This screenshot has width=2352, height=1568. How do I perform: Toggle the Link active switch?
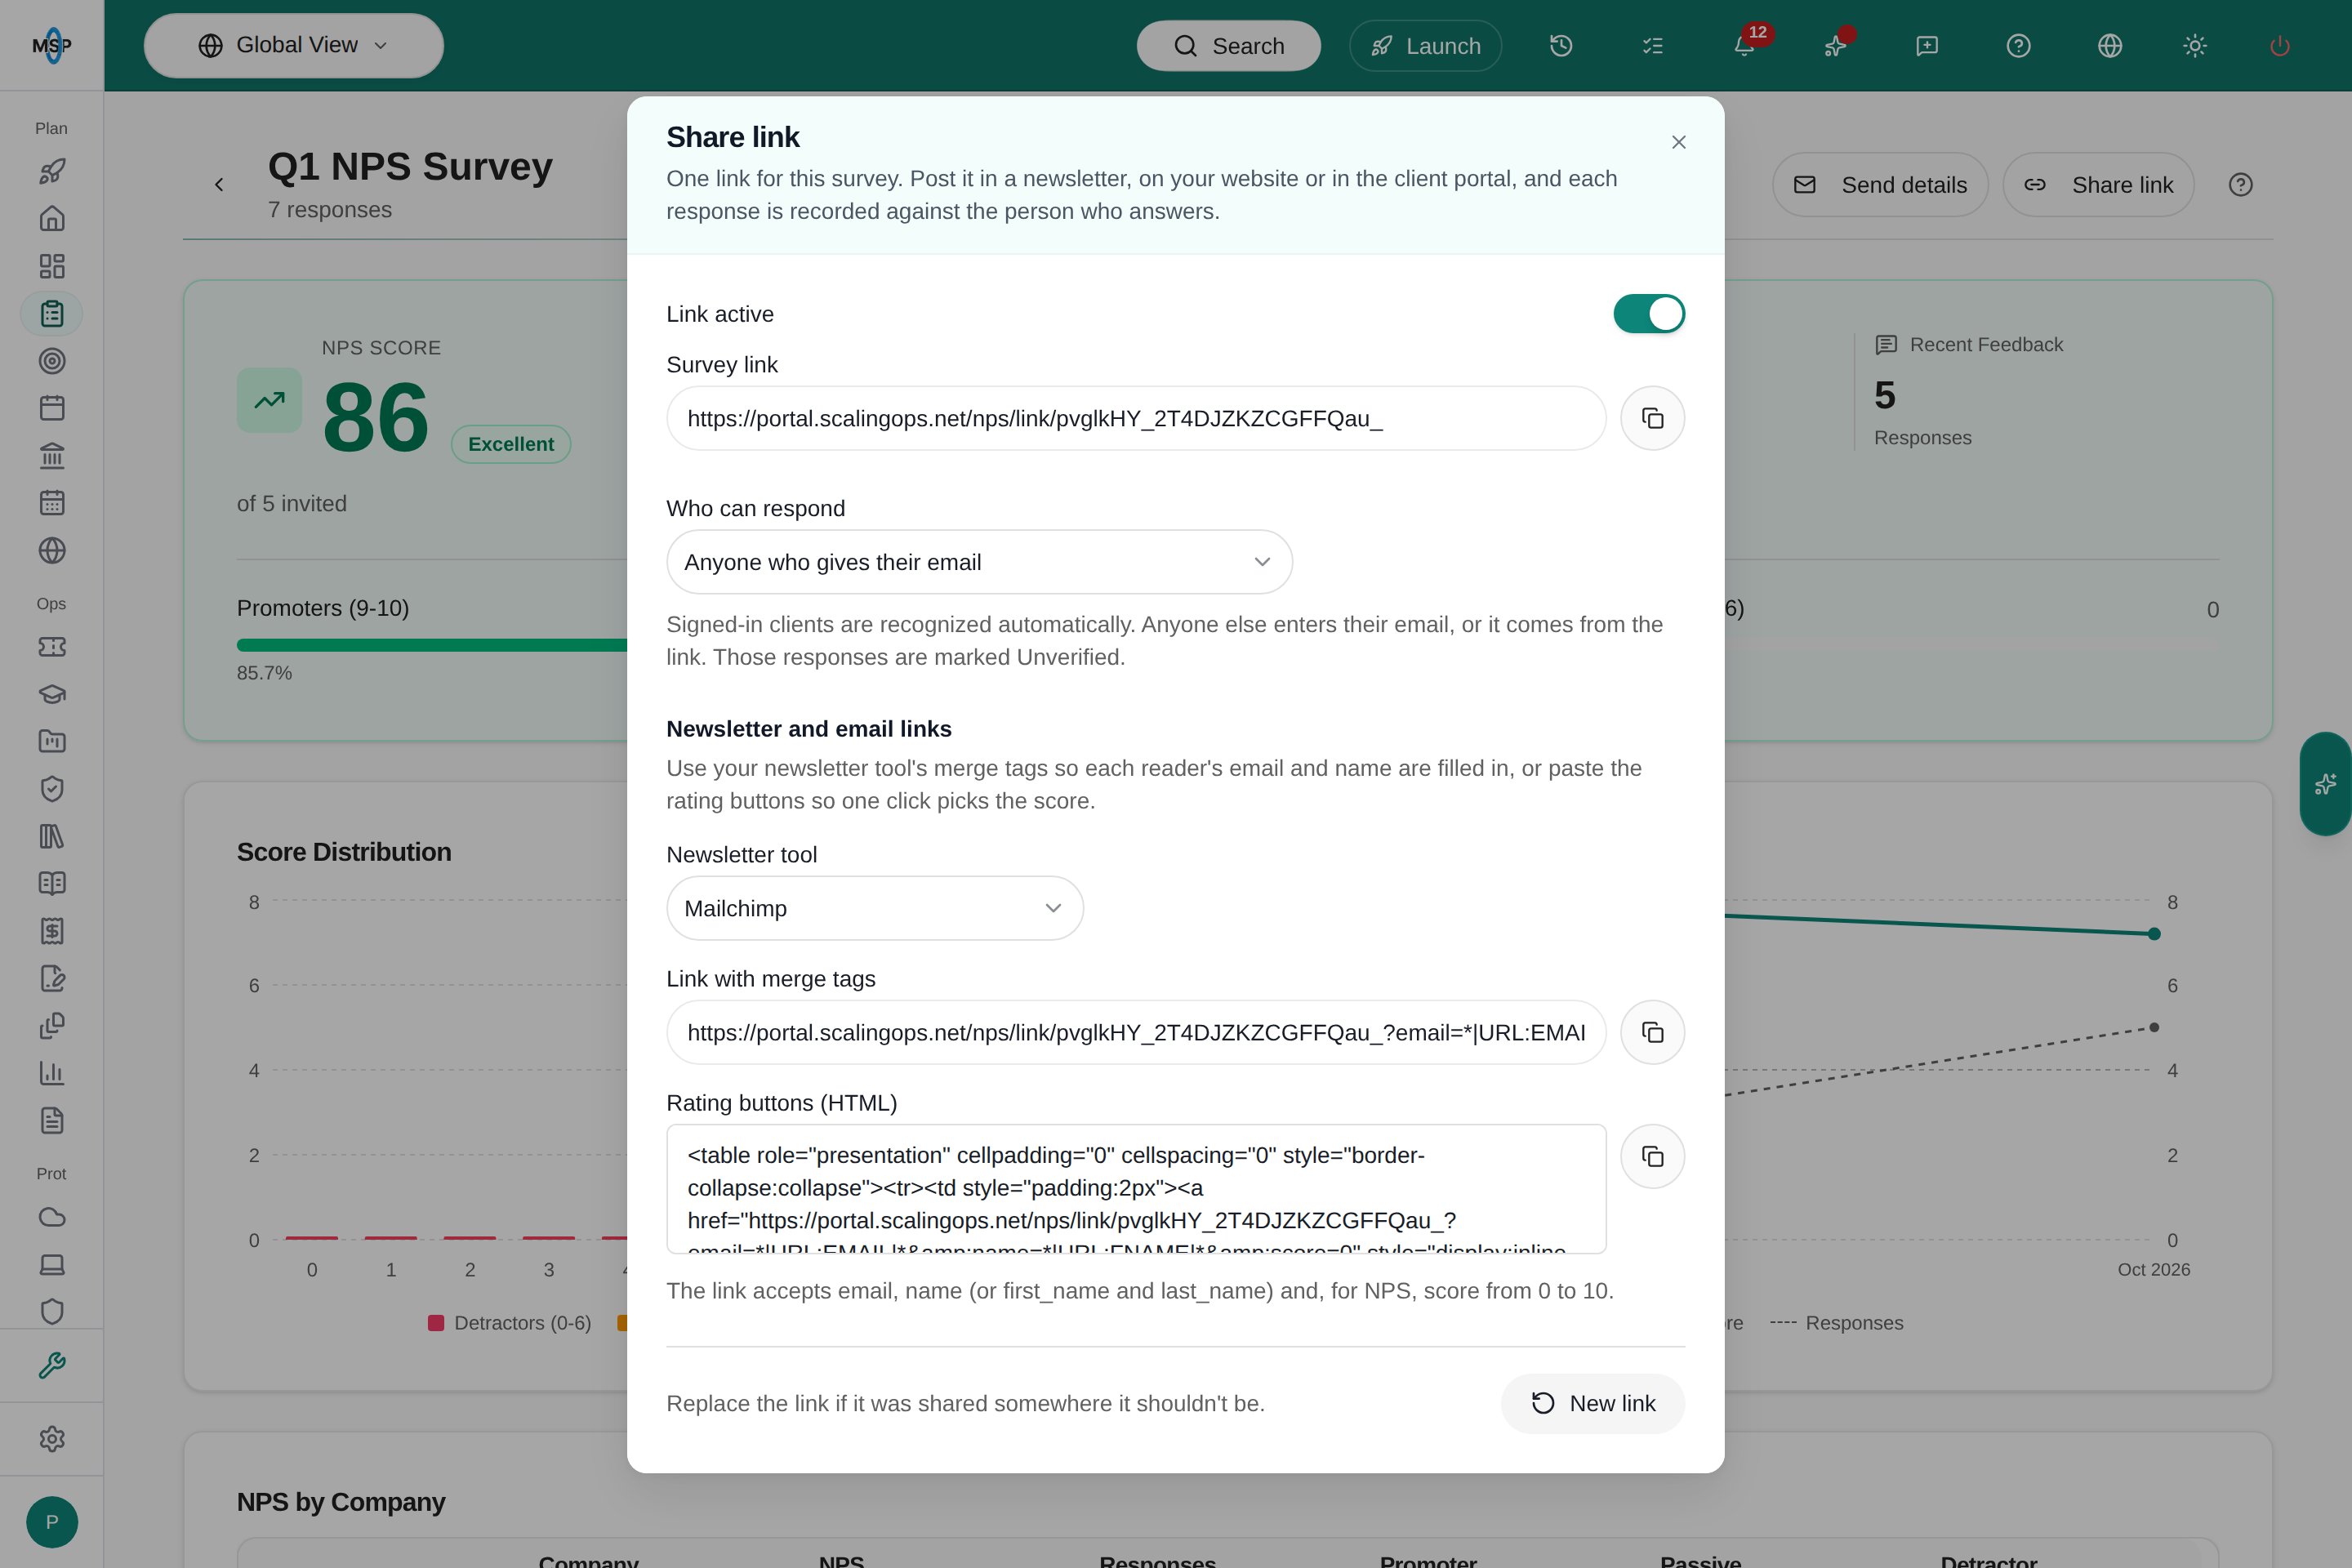(x=1649, y=314)
